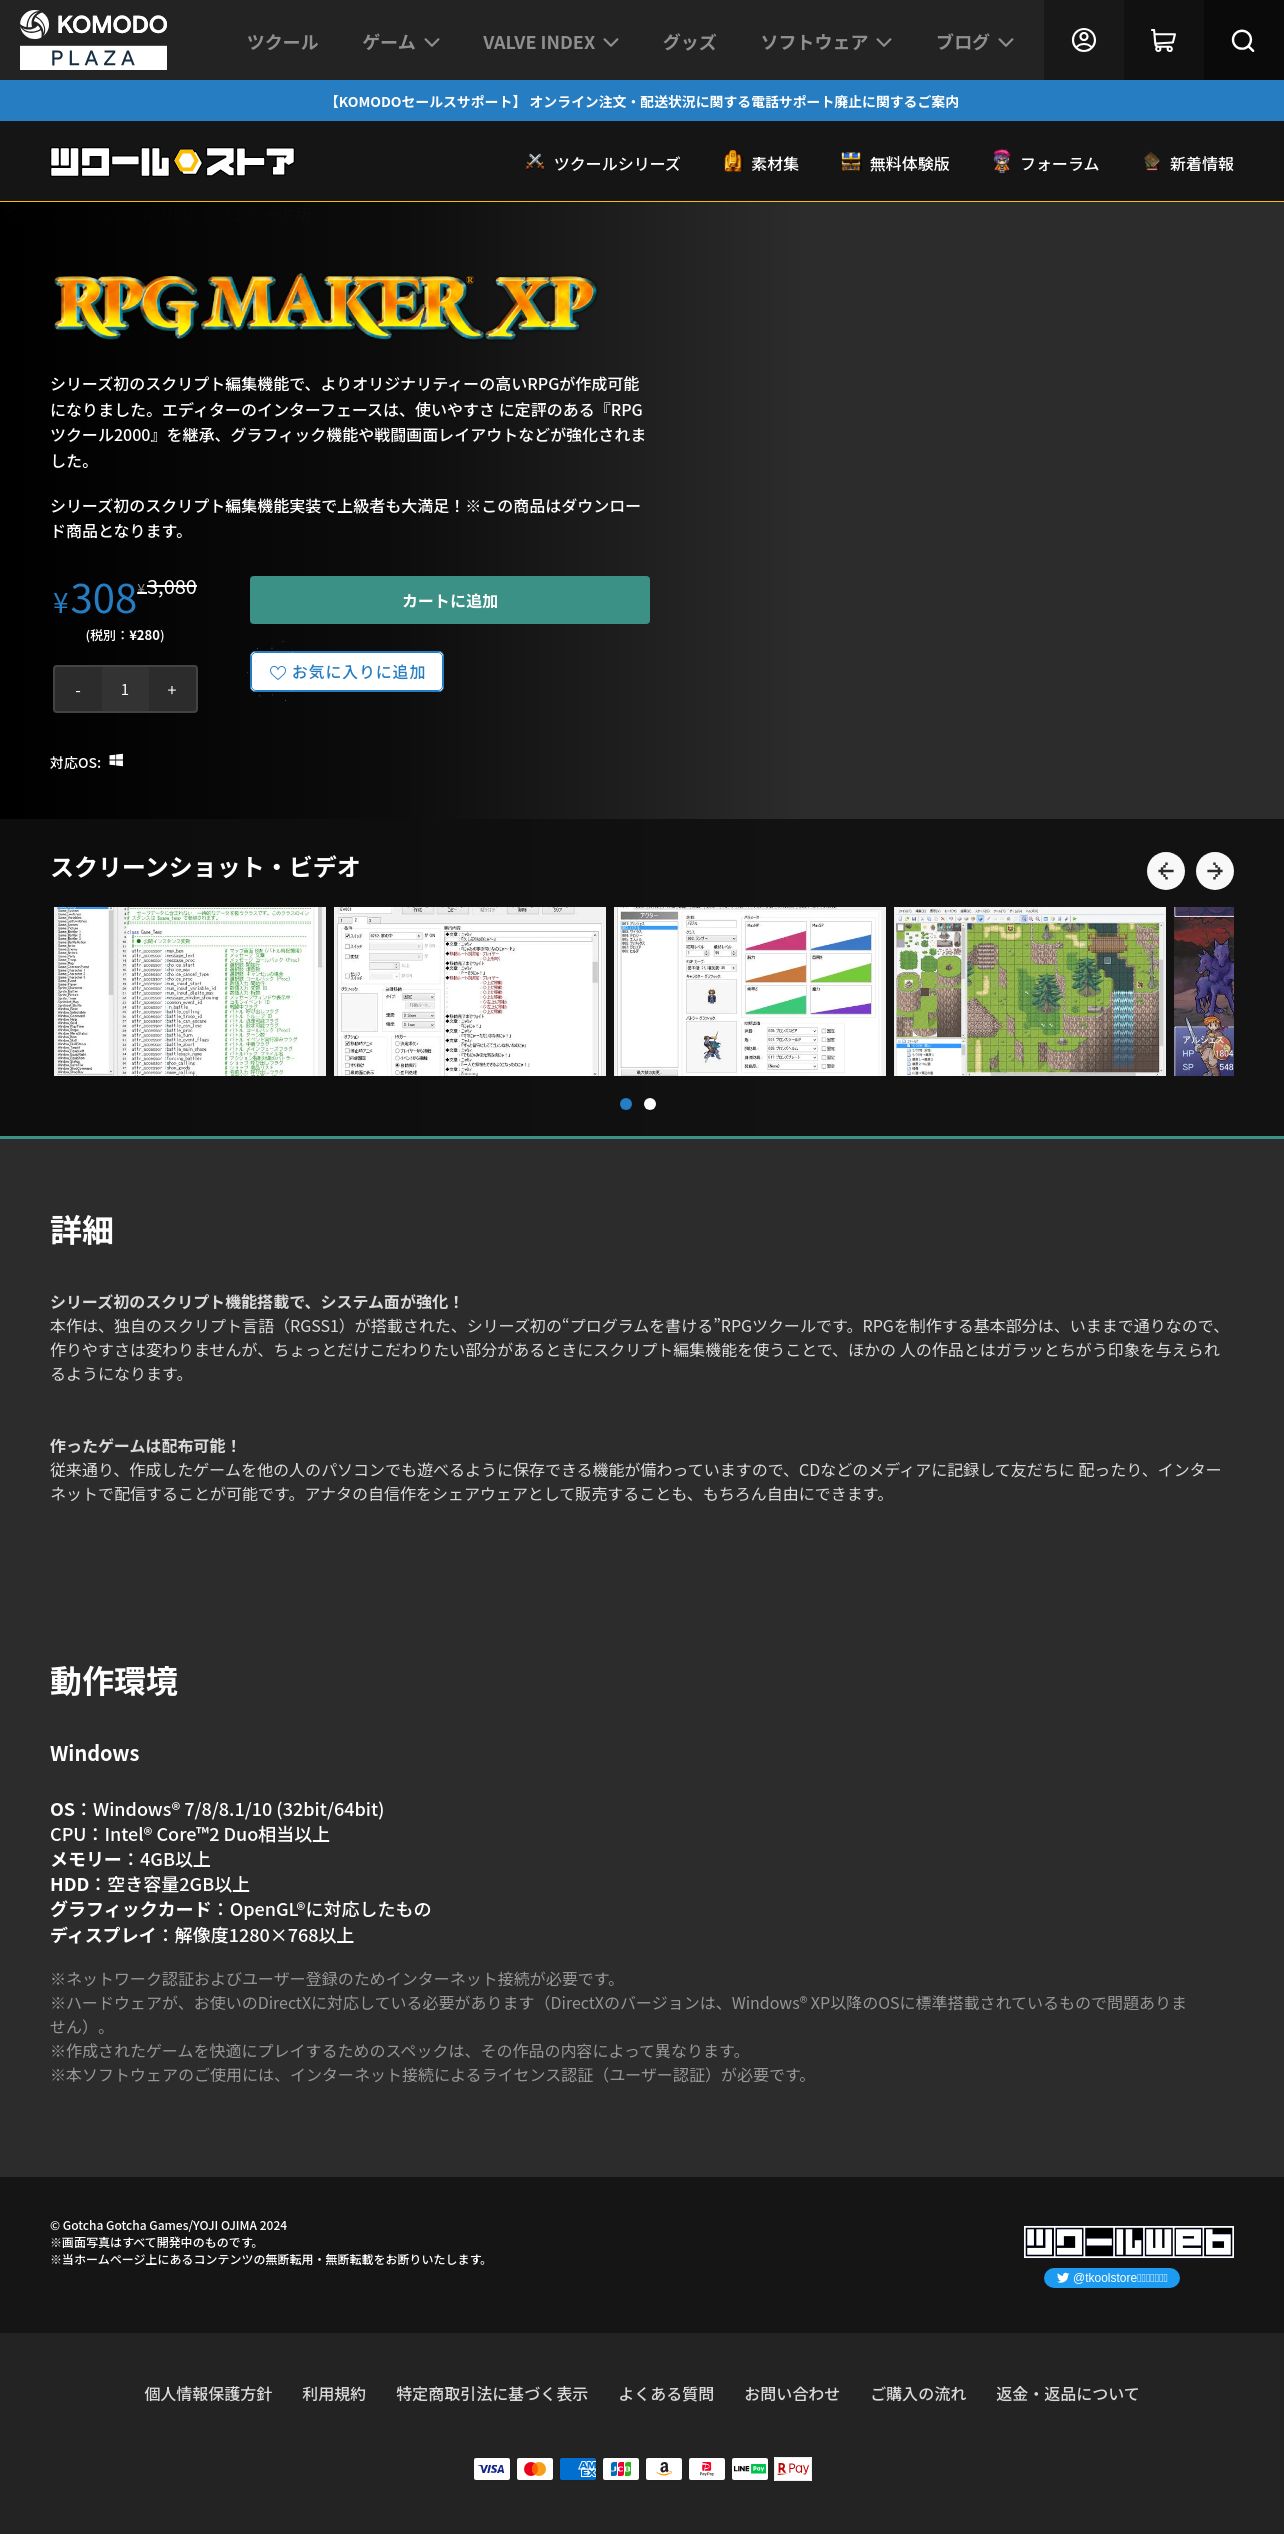
Task: Click the お気に入りに追加 button
Action: tap(347, 672)
